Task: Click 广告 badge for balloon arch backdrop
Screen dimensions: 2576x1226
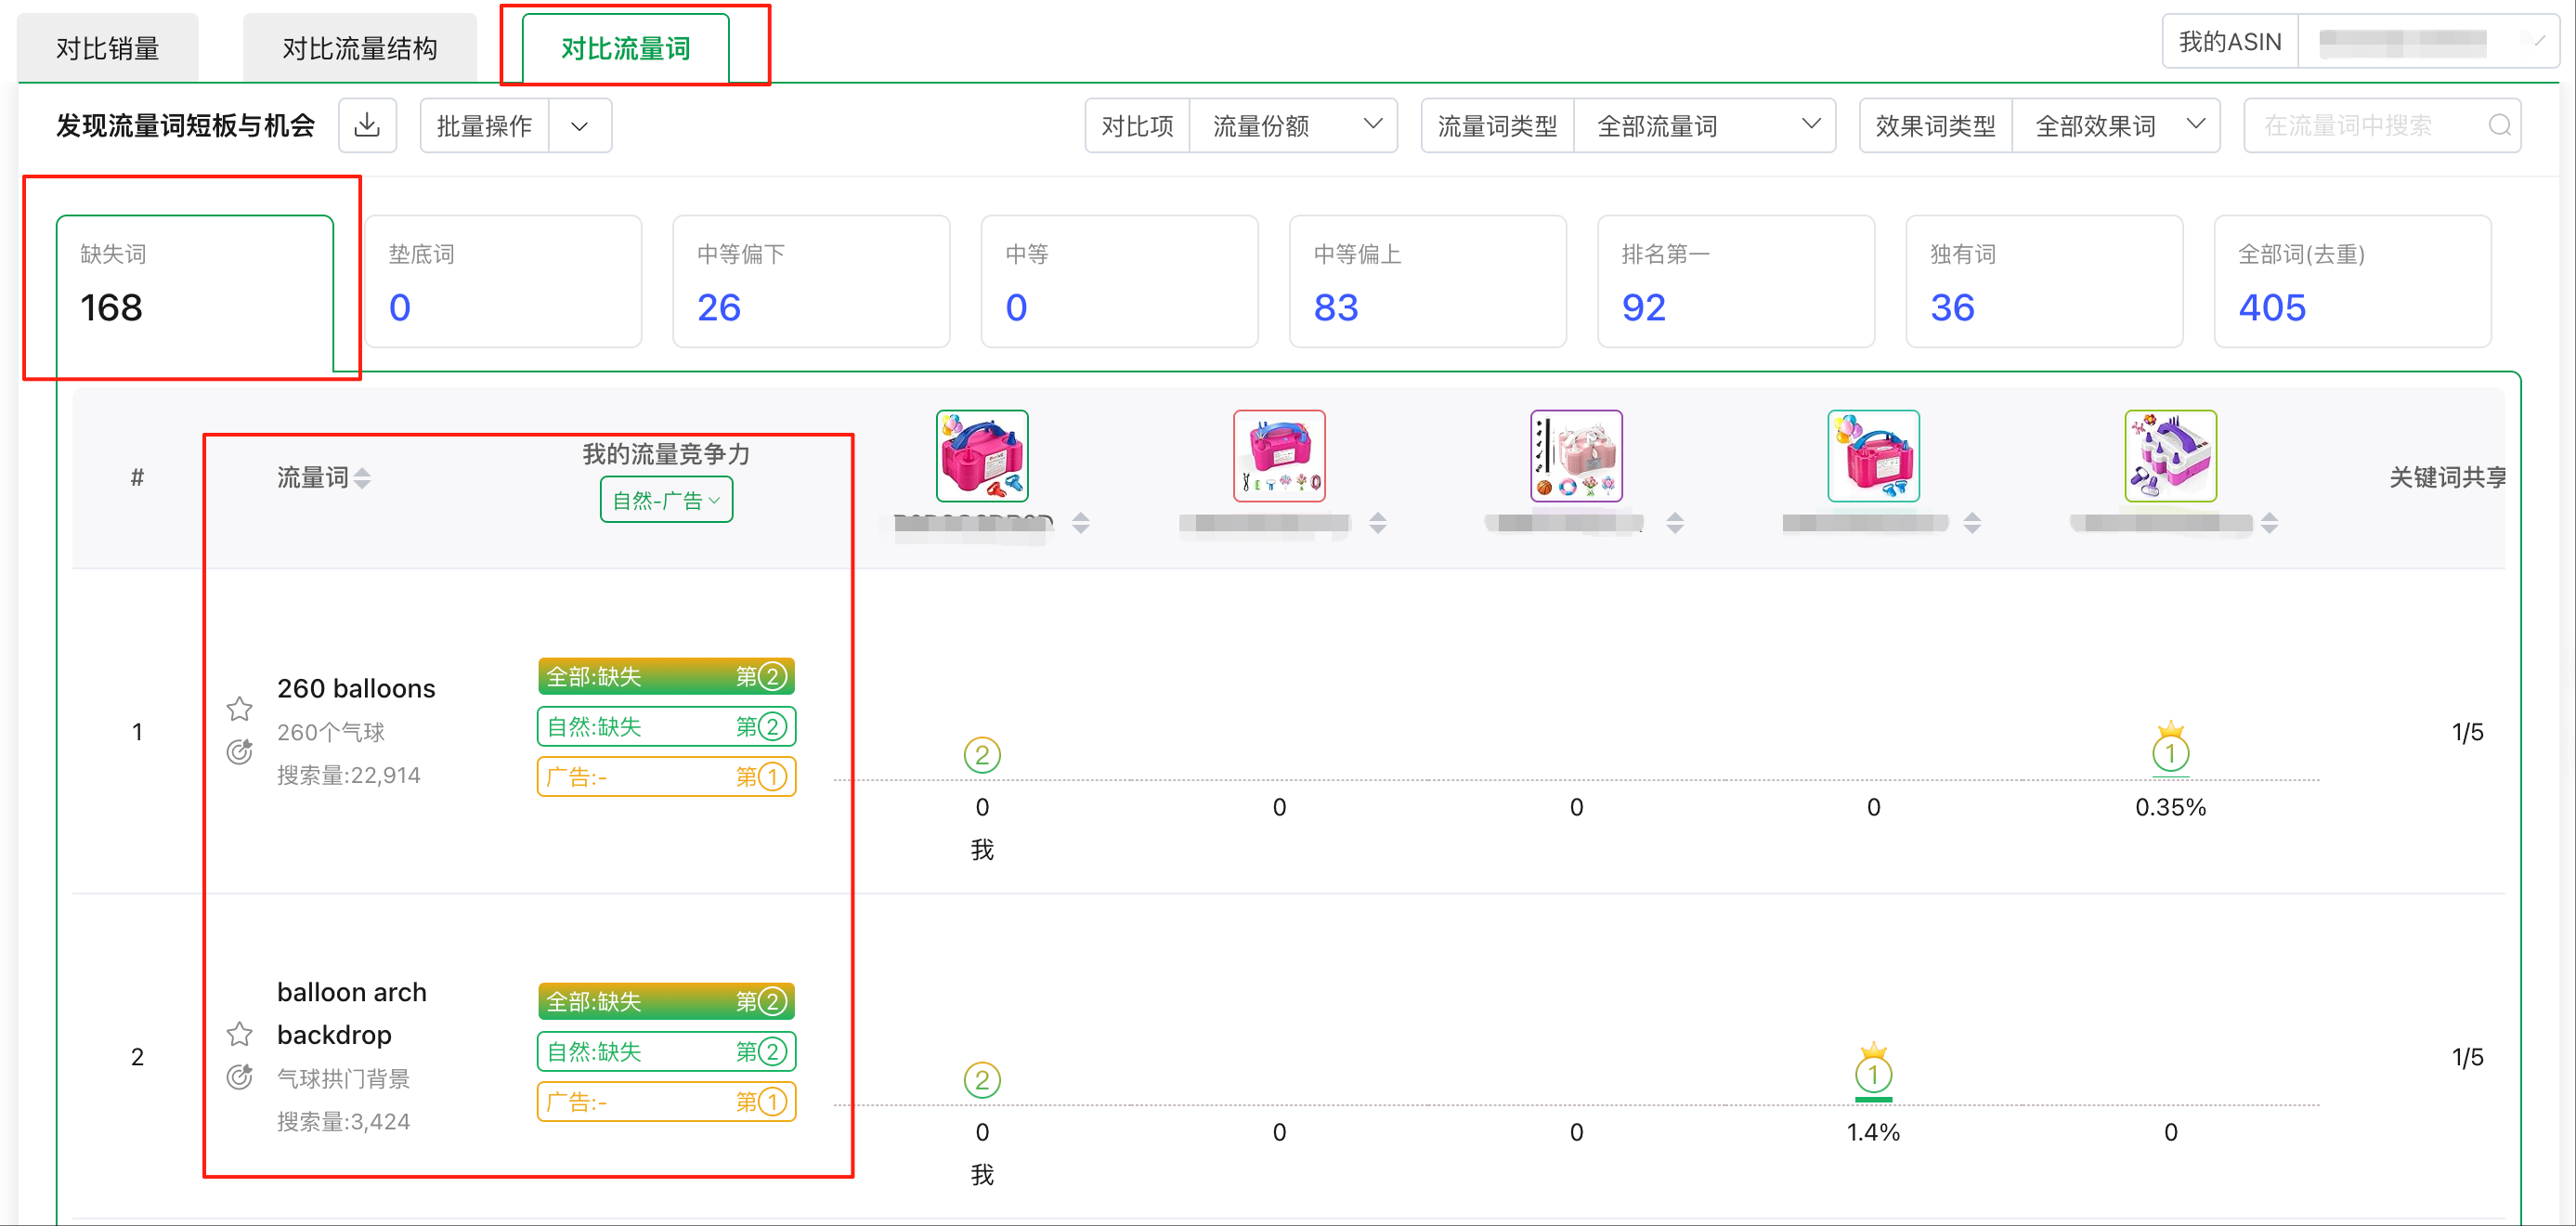Action: pyautogui.click(x=666, y=1101)
